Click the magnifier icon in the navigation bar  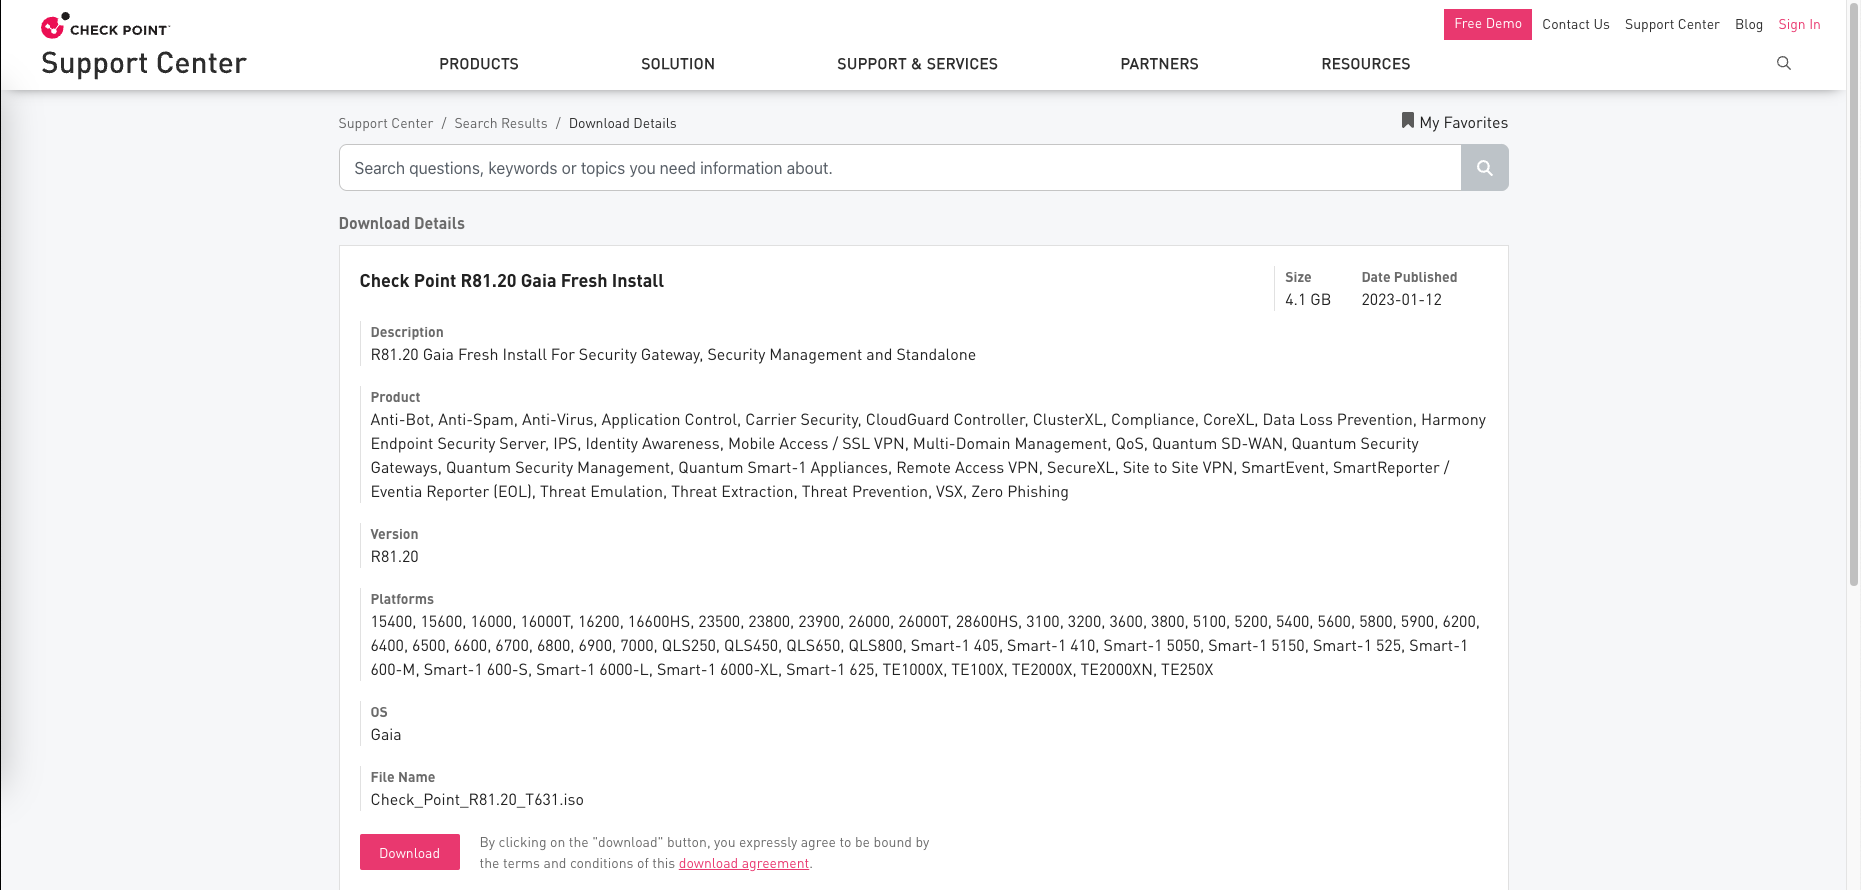pyautogui.click(x=1783, y=63)
